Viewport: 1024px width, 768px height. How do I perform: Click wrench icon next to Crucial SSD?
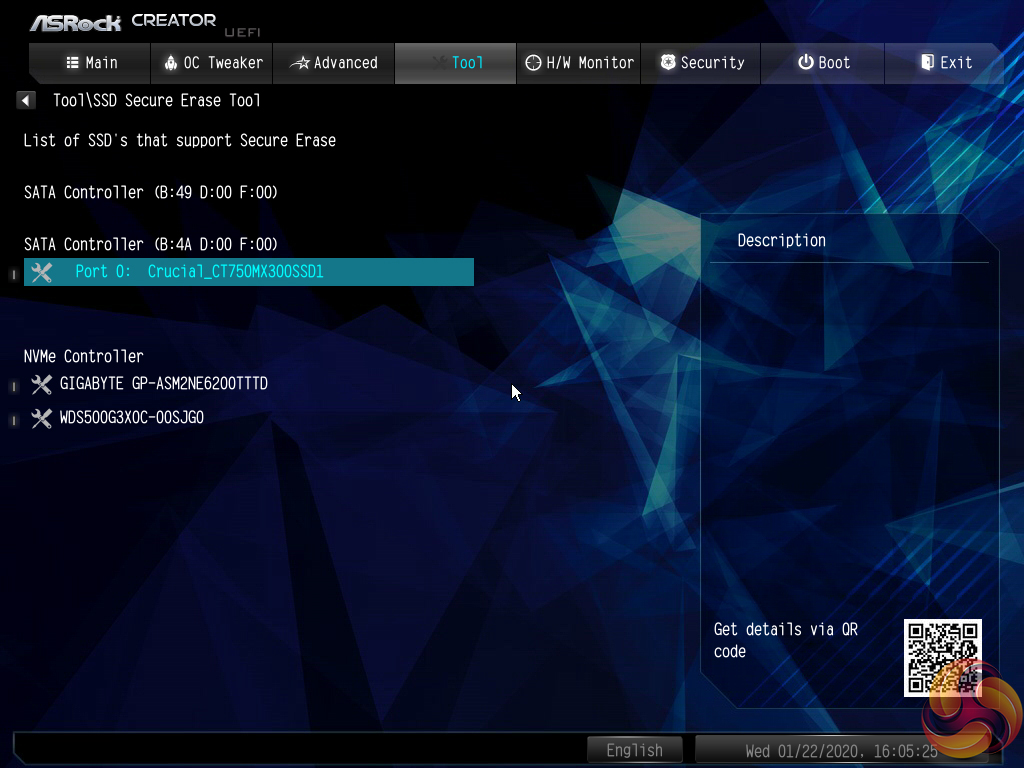41,272
